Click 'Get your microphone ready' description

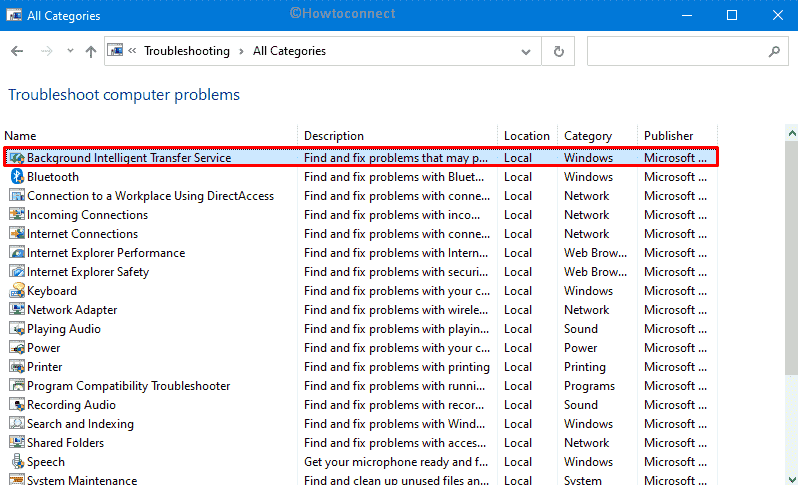(x=396, y=462)
